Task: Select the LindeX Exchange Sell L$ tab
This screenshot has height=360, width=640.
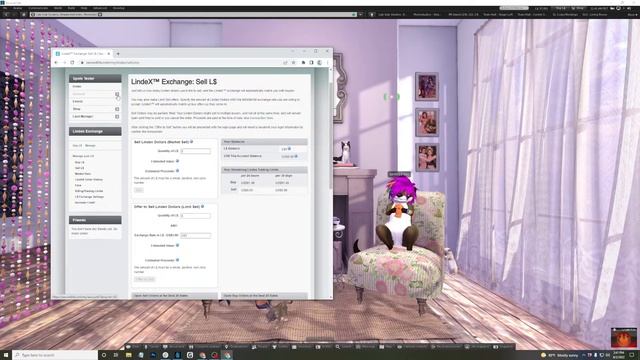Action: tap(83, 53)
